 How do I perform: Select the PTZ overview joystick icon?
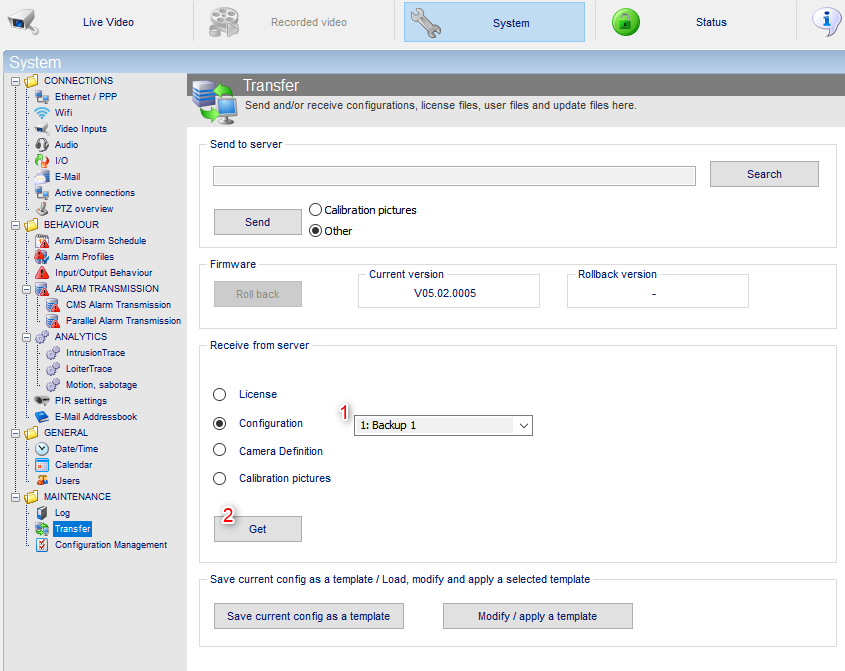[41, 209]
